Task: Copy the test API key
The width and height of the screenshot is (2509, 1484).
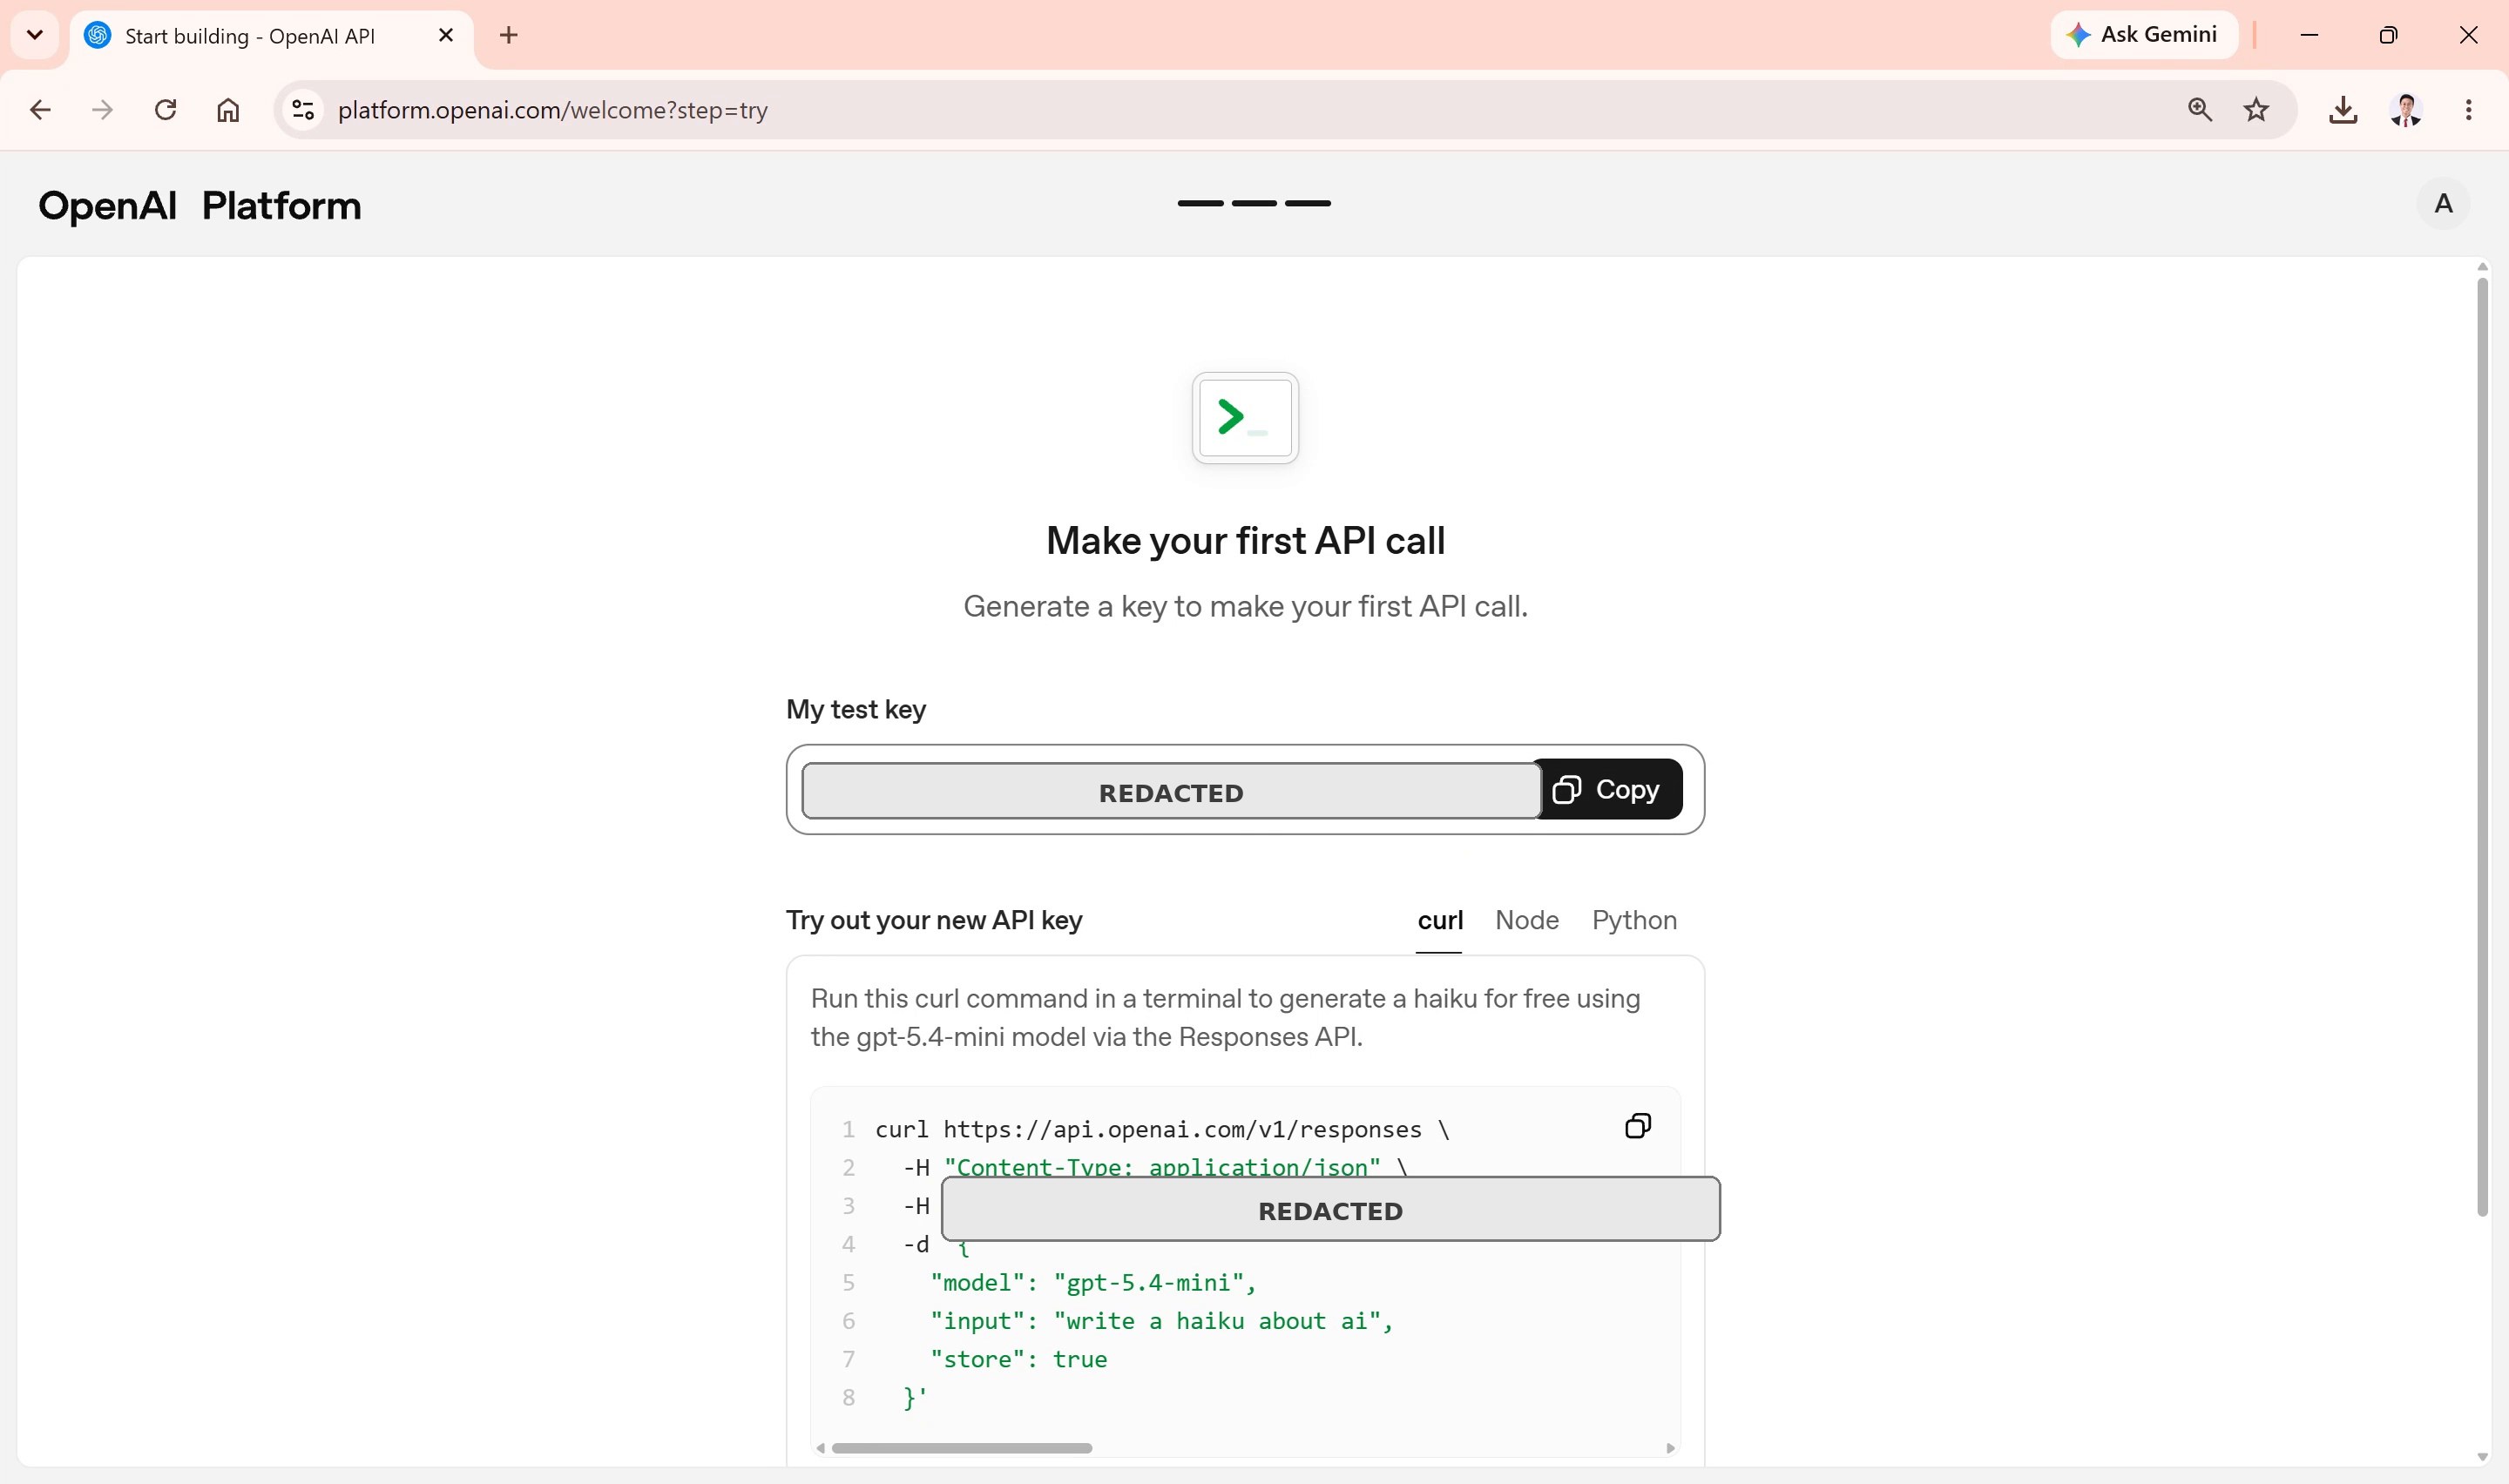Action: tap(1607, 790)
